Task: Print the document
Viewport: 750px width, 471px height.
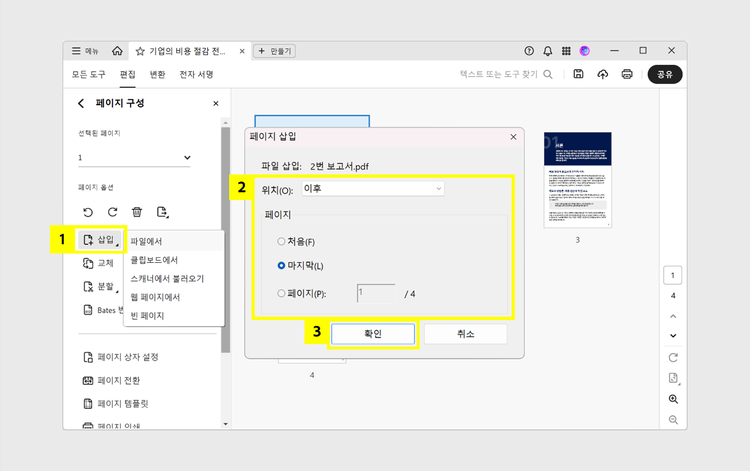Action: [627, 74]
